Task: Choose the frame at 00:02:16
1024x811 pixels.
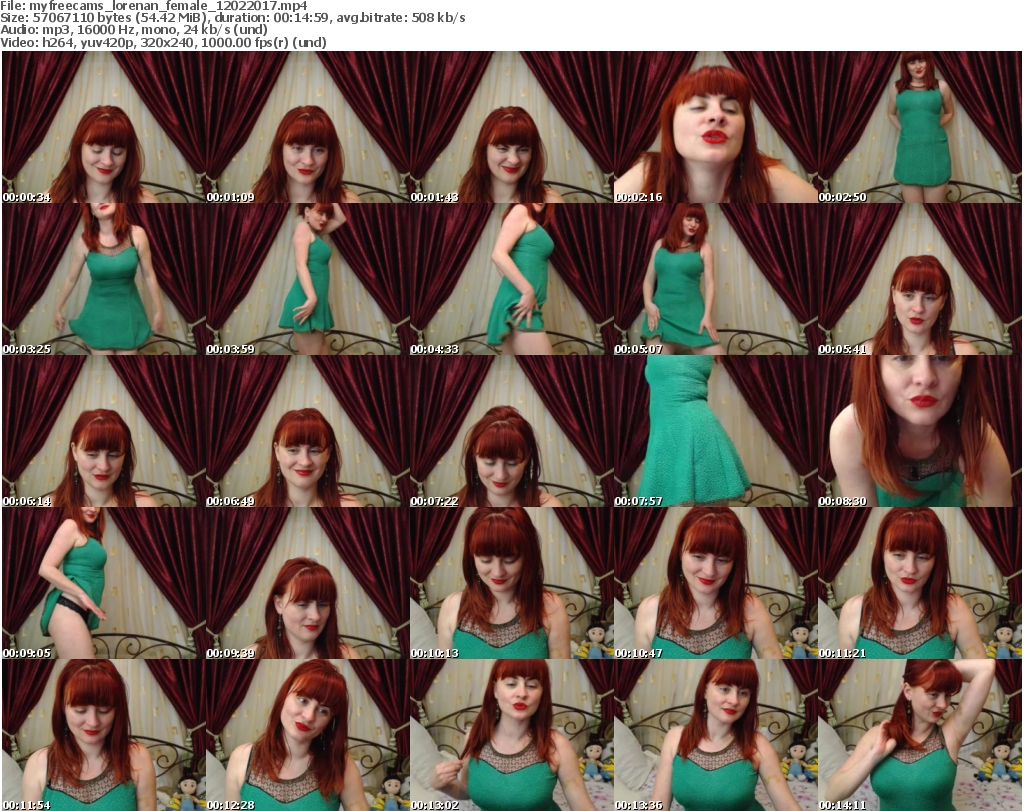Action: click(715, 127)
